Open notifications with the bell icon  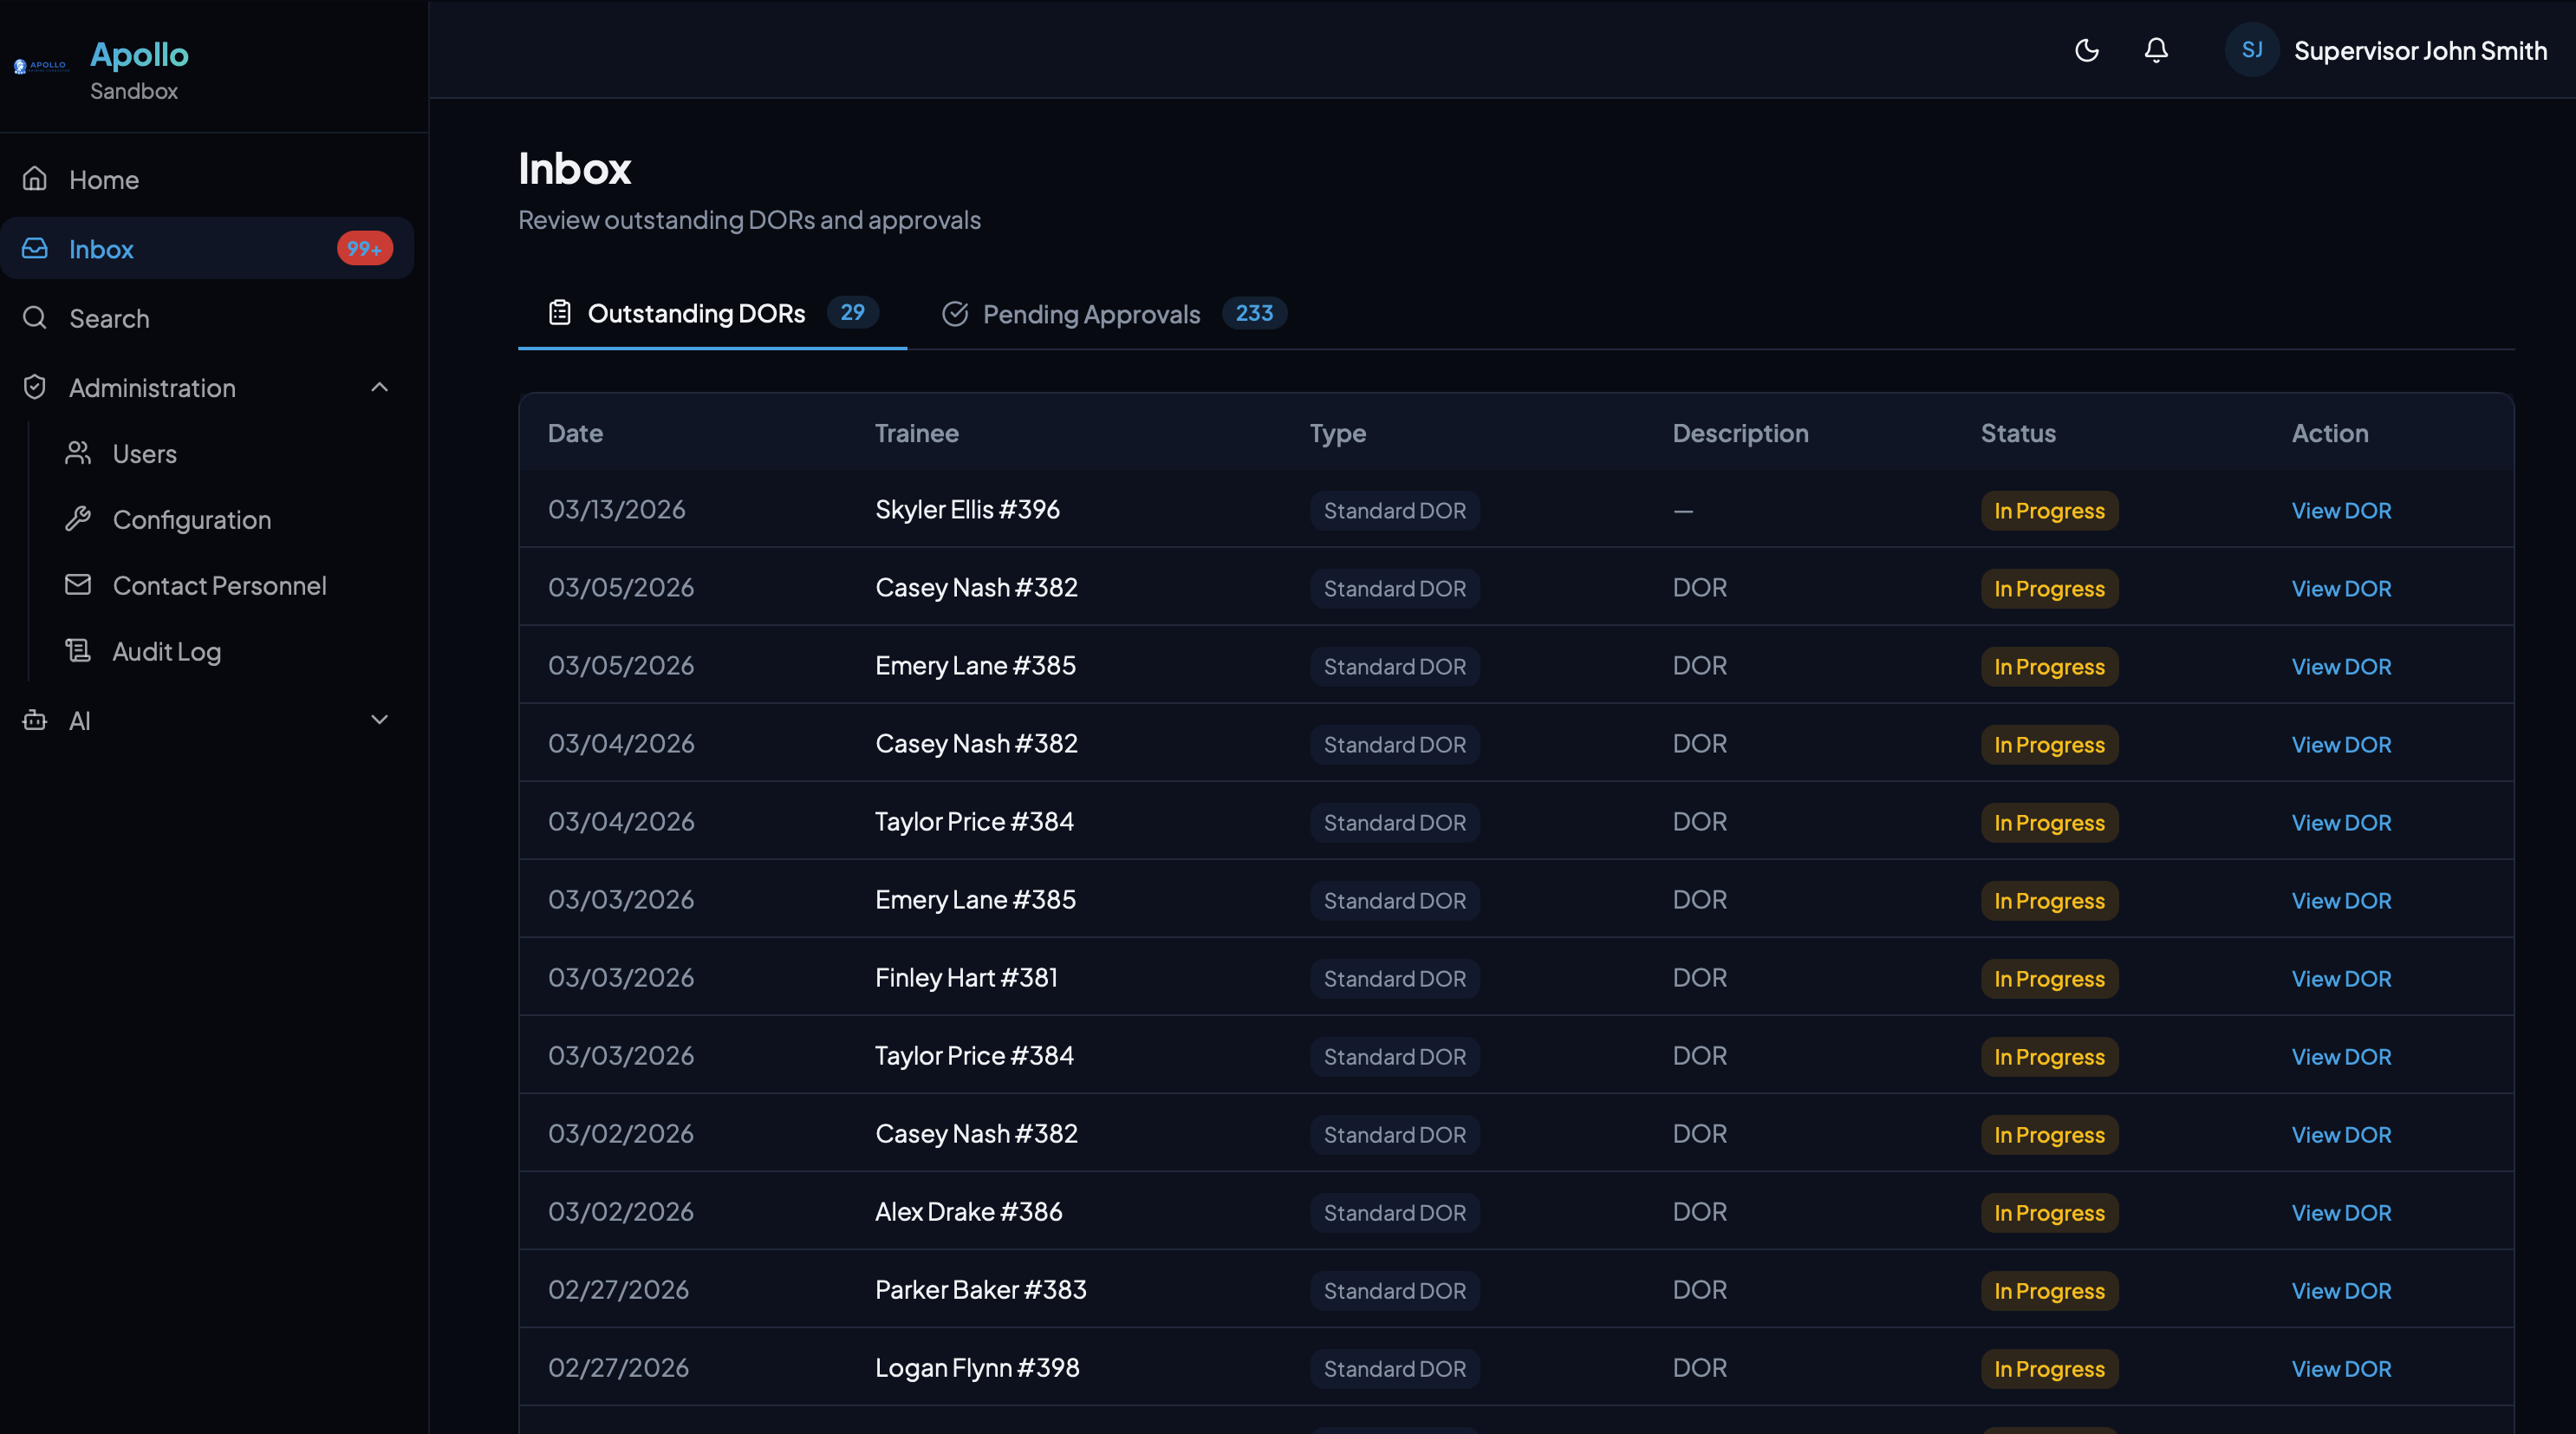pyautogui.click(x=2156, y=50)
